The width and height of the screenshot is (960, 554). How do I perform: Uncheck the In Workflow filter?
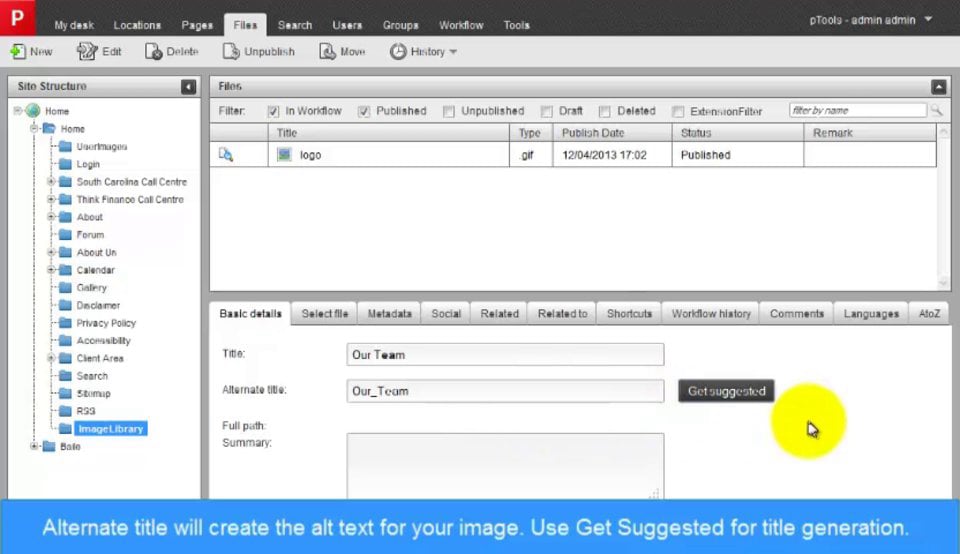(273, 111)
